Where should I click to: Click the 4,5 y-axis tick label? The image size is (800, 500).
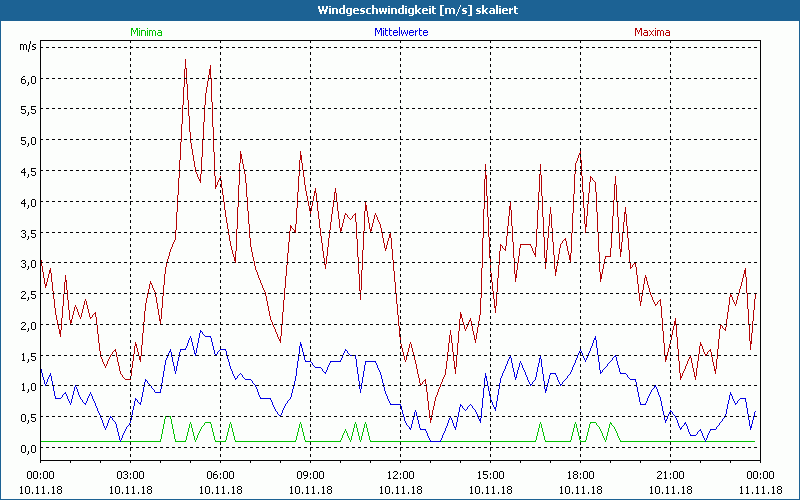point(27,171)
